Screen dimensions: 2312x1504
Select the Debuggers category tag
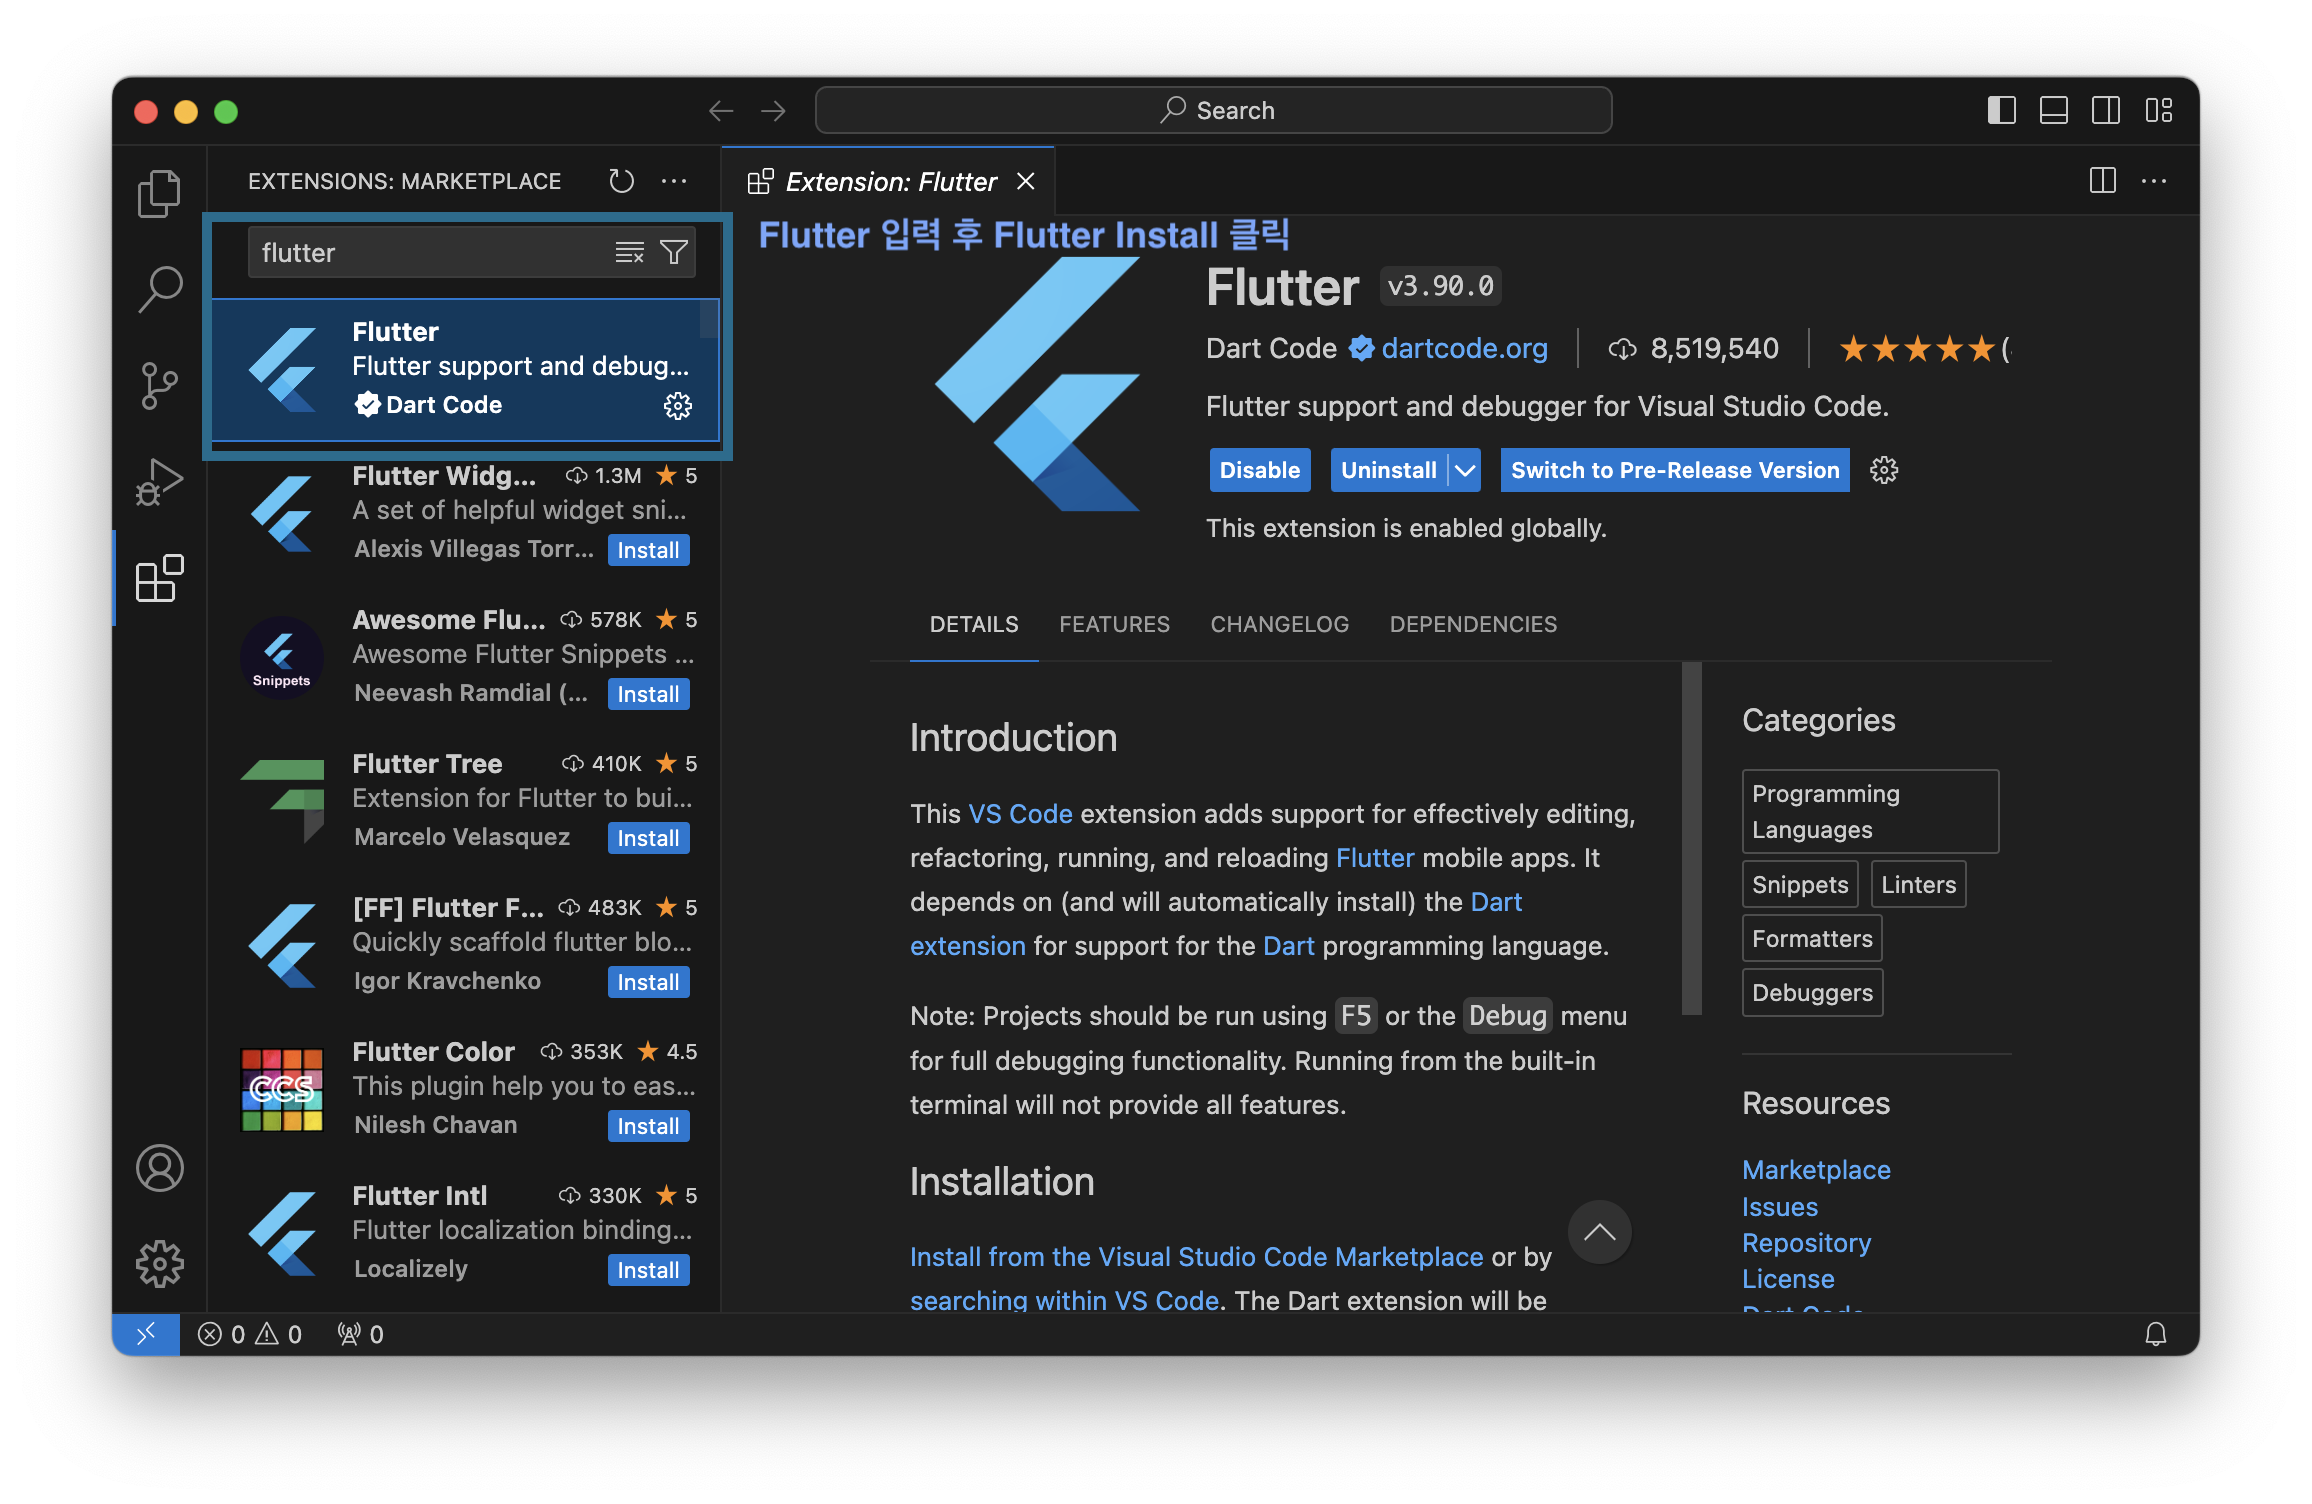tap(1812, 992)
